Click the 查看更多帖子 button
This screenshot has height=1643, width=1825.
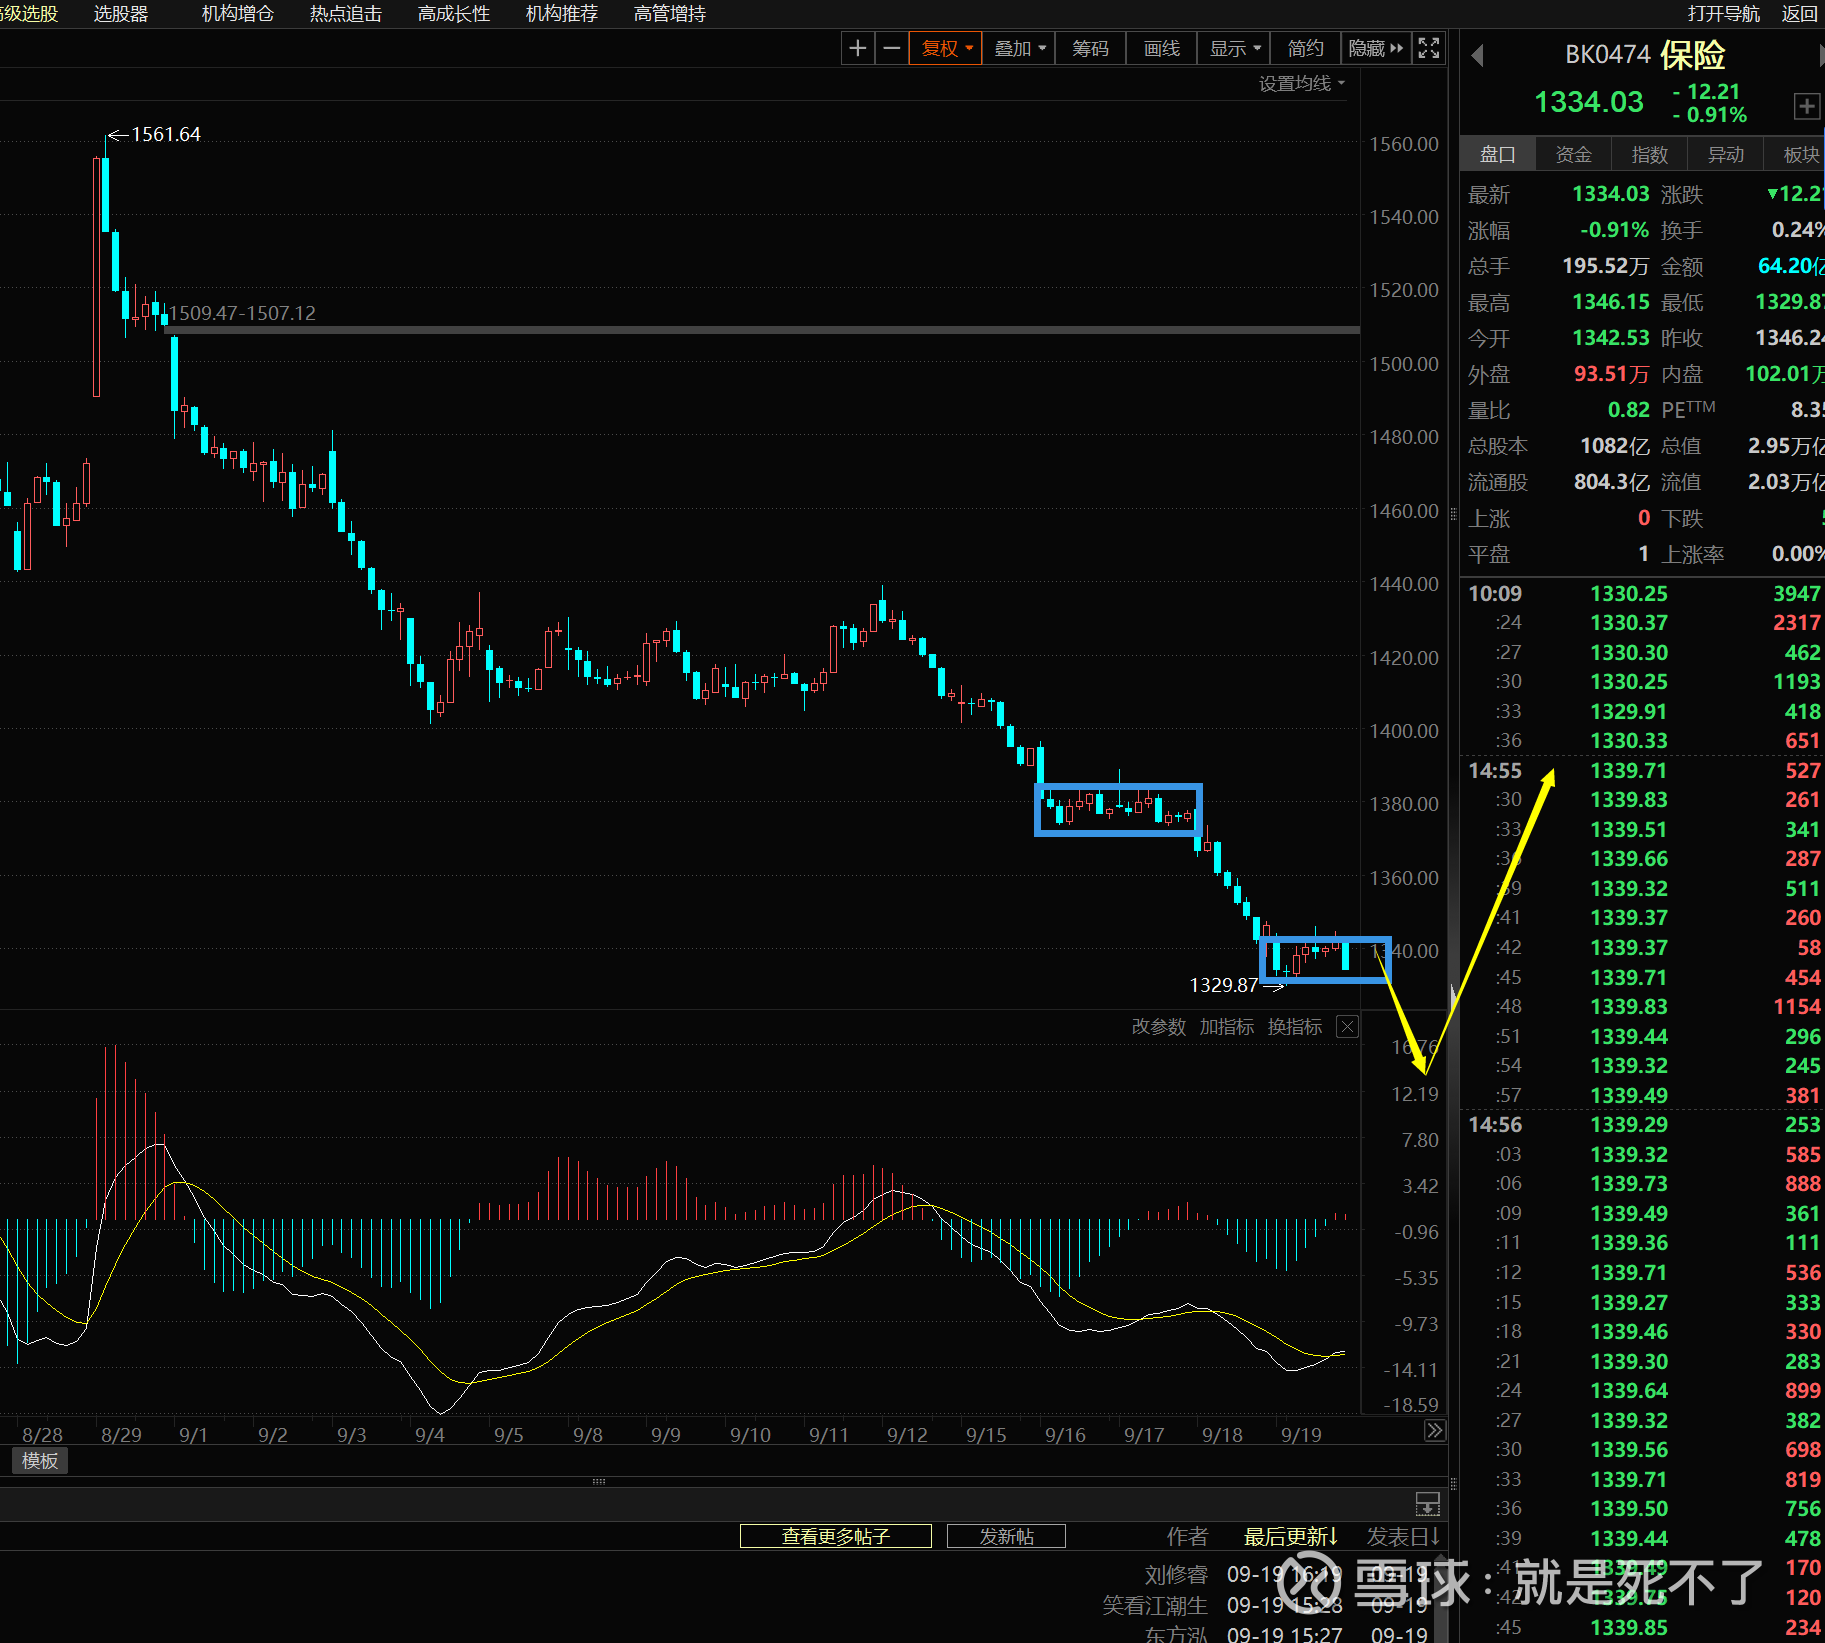835,1536
